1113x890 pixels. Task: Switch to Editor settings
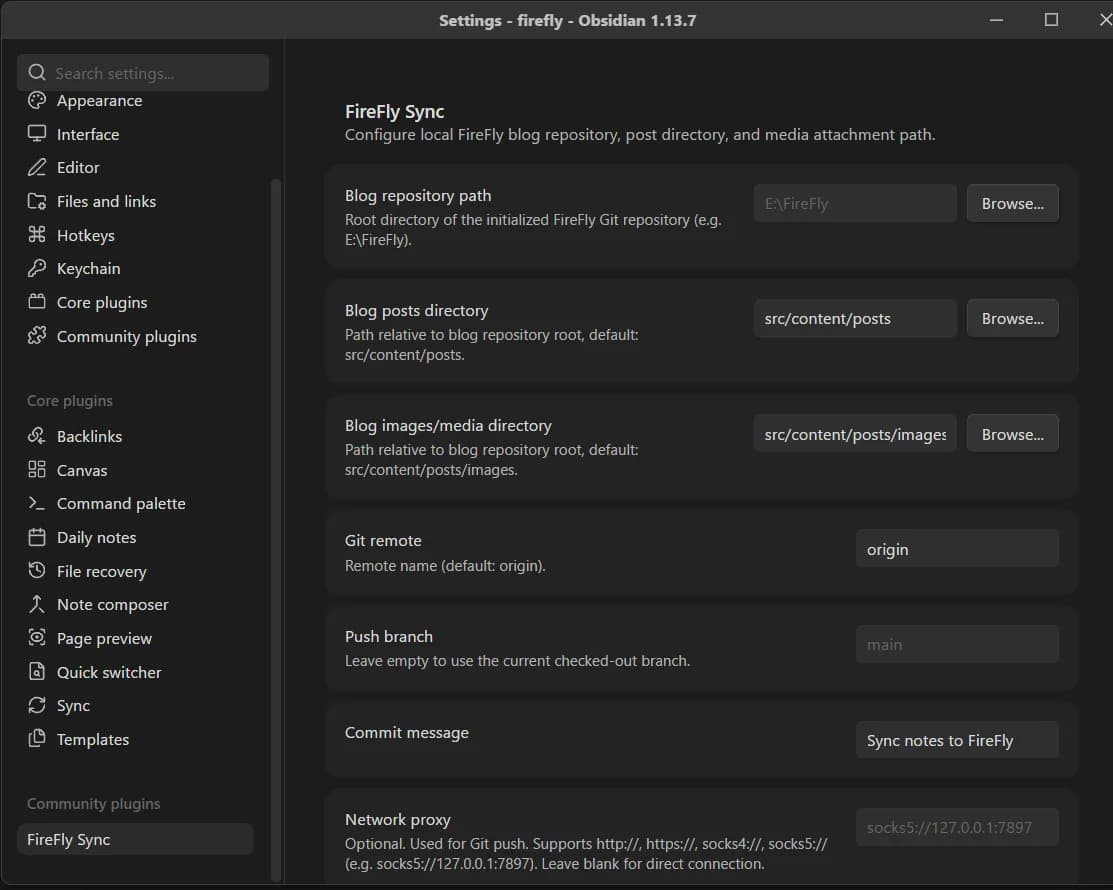tap(135, 167)
